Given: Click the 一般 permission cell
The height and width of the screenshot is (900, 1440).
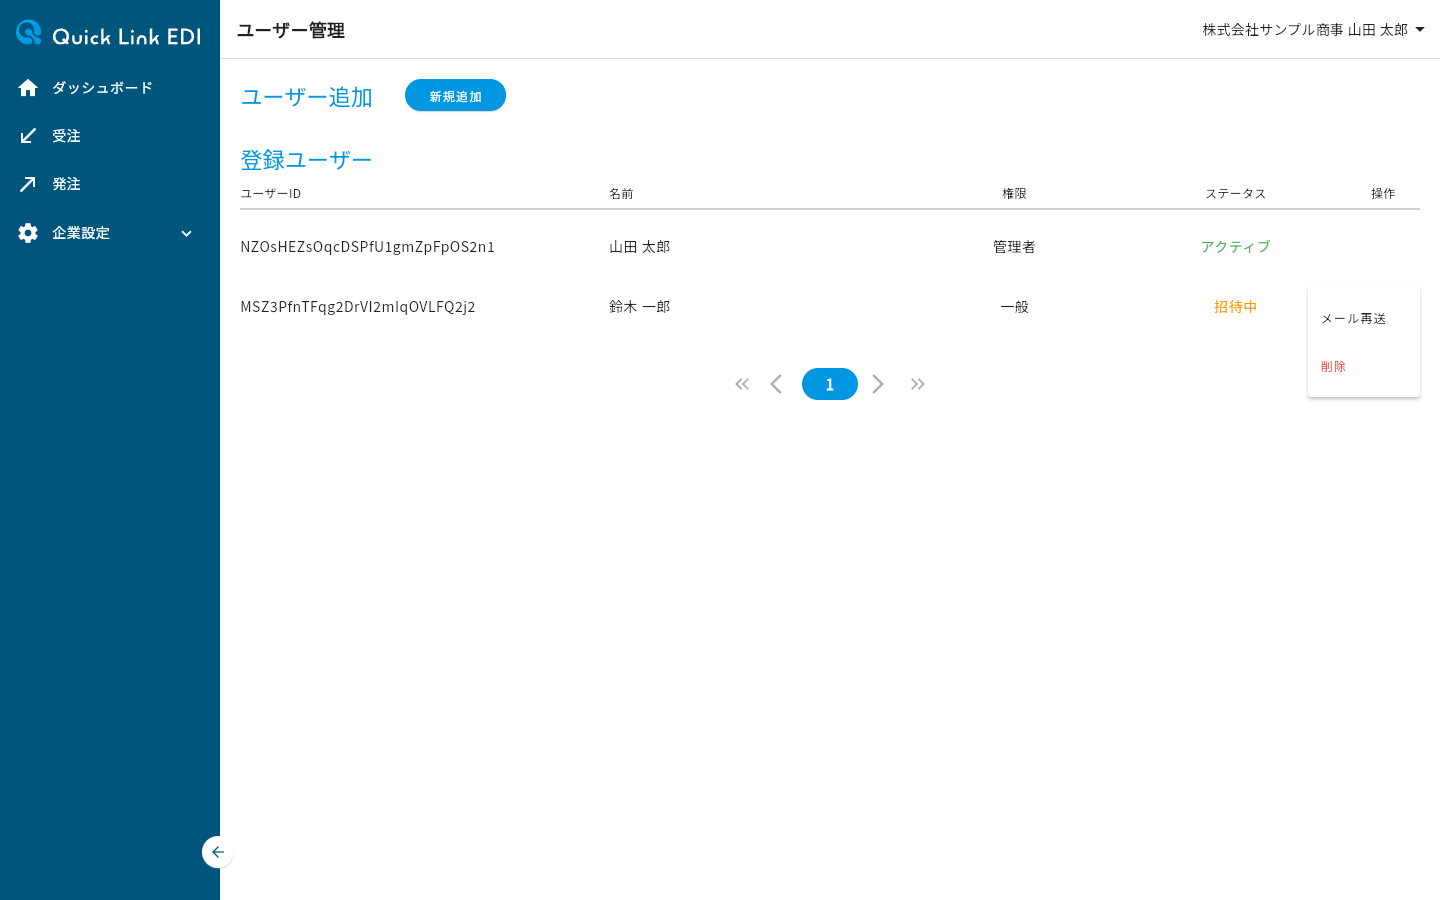Looking at the screenshot, I should tap(1014, 307).
